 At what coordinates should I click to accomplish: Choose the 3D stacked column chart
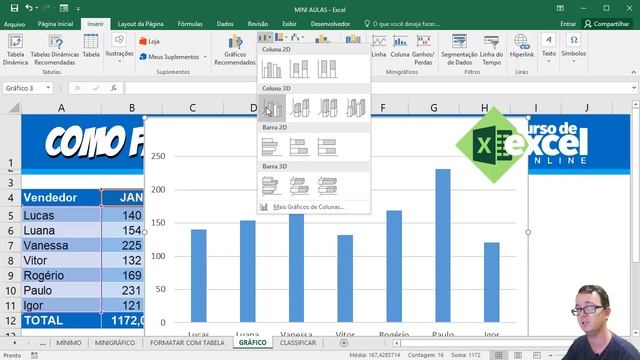point(300,108)
